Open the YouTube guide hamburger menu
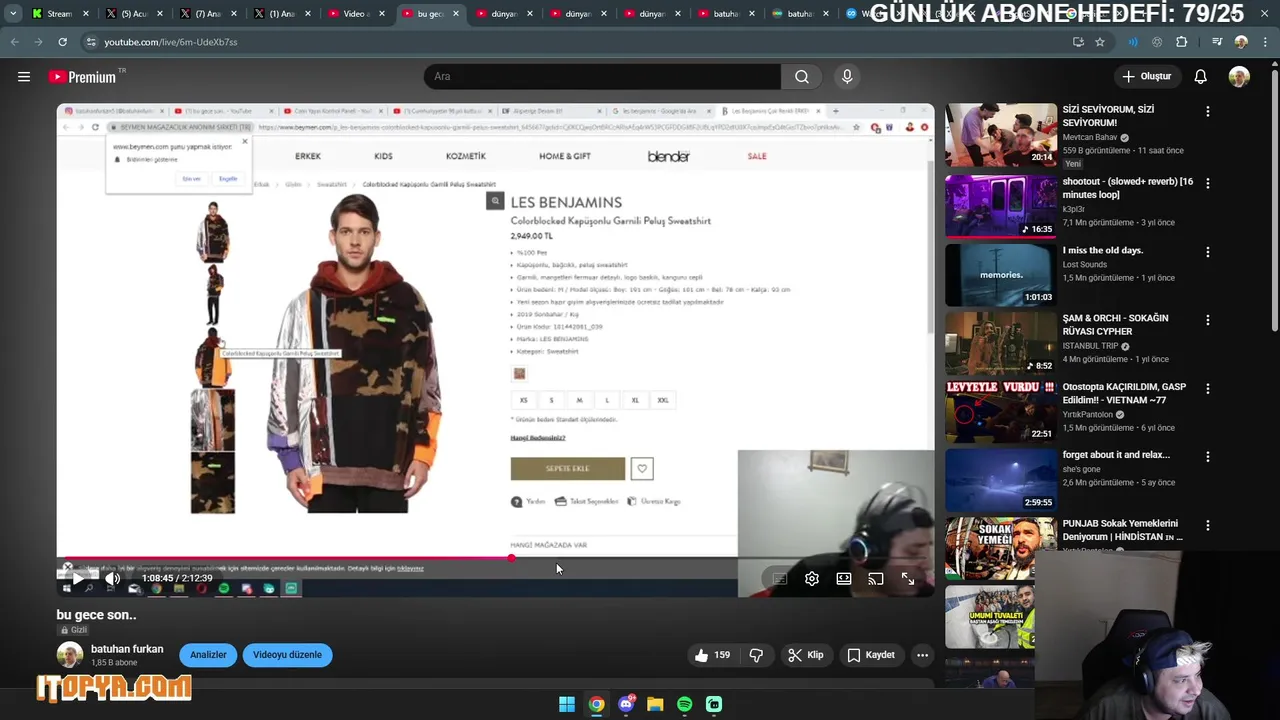This screenshot has height=720, width=1280. 24,77
